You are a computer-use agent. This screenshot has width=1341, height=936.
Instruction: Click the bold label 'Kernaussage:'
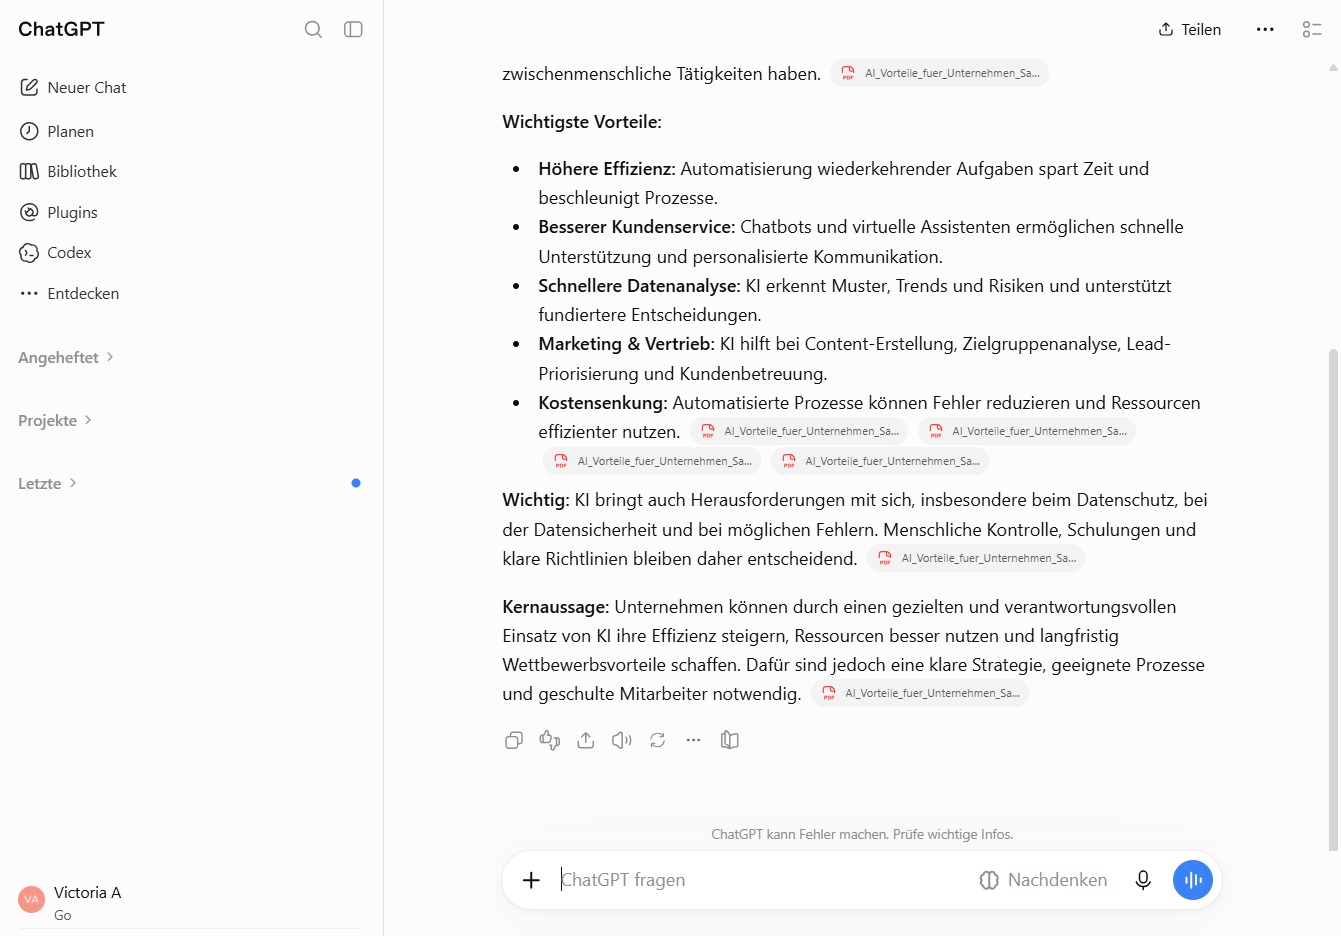pyautogui.click(x=556, y=607)
